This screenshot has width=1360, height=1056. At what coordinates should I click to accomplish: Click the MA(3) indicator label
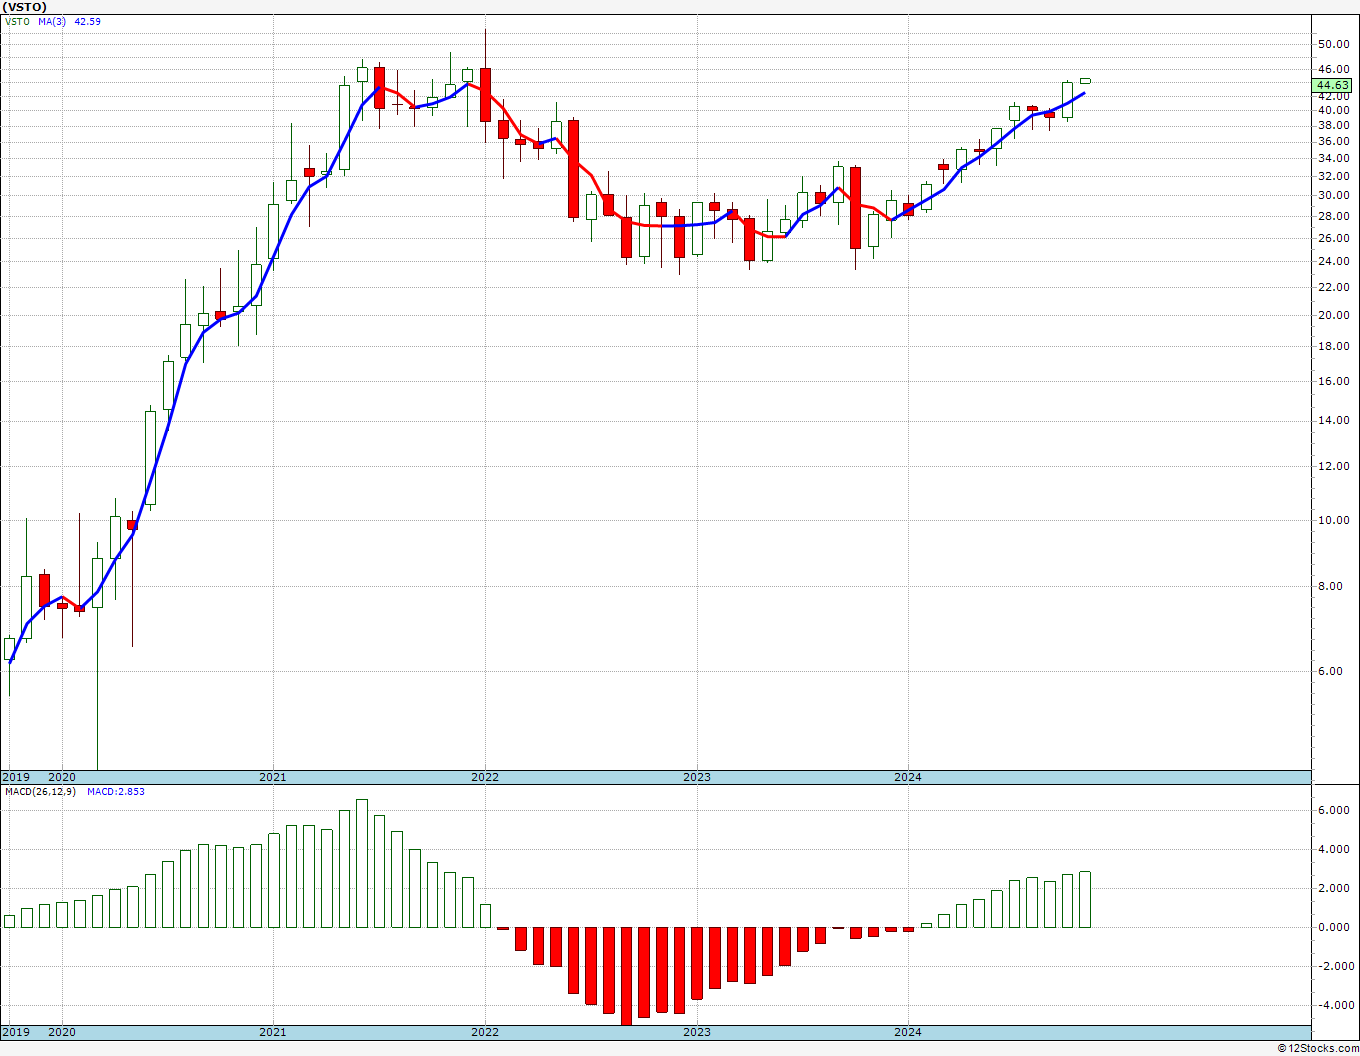[52, 21]
